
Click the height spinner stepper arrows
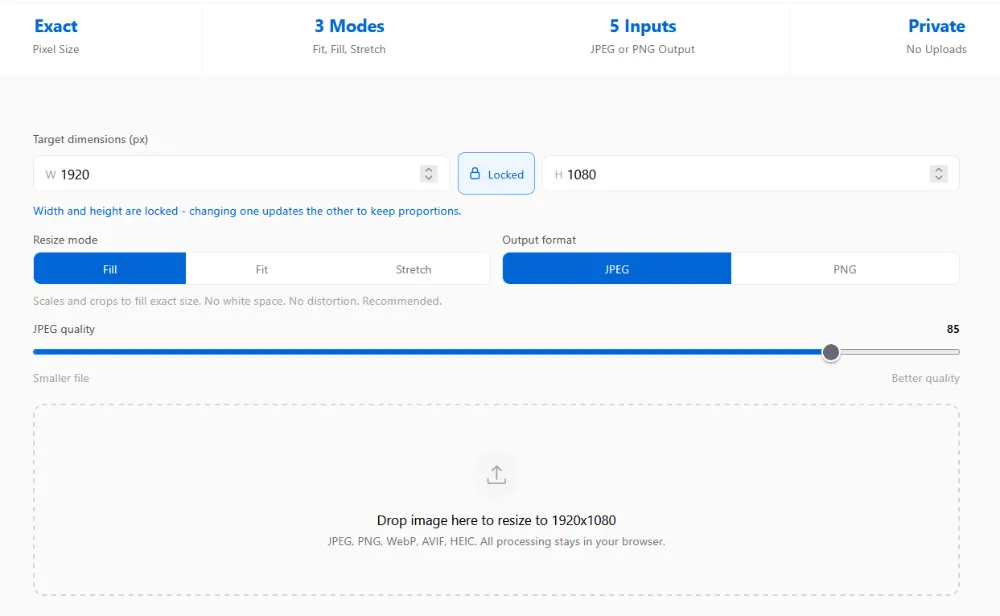click(938, 173)
